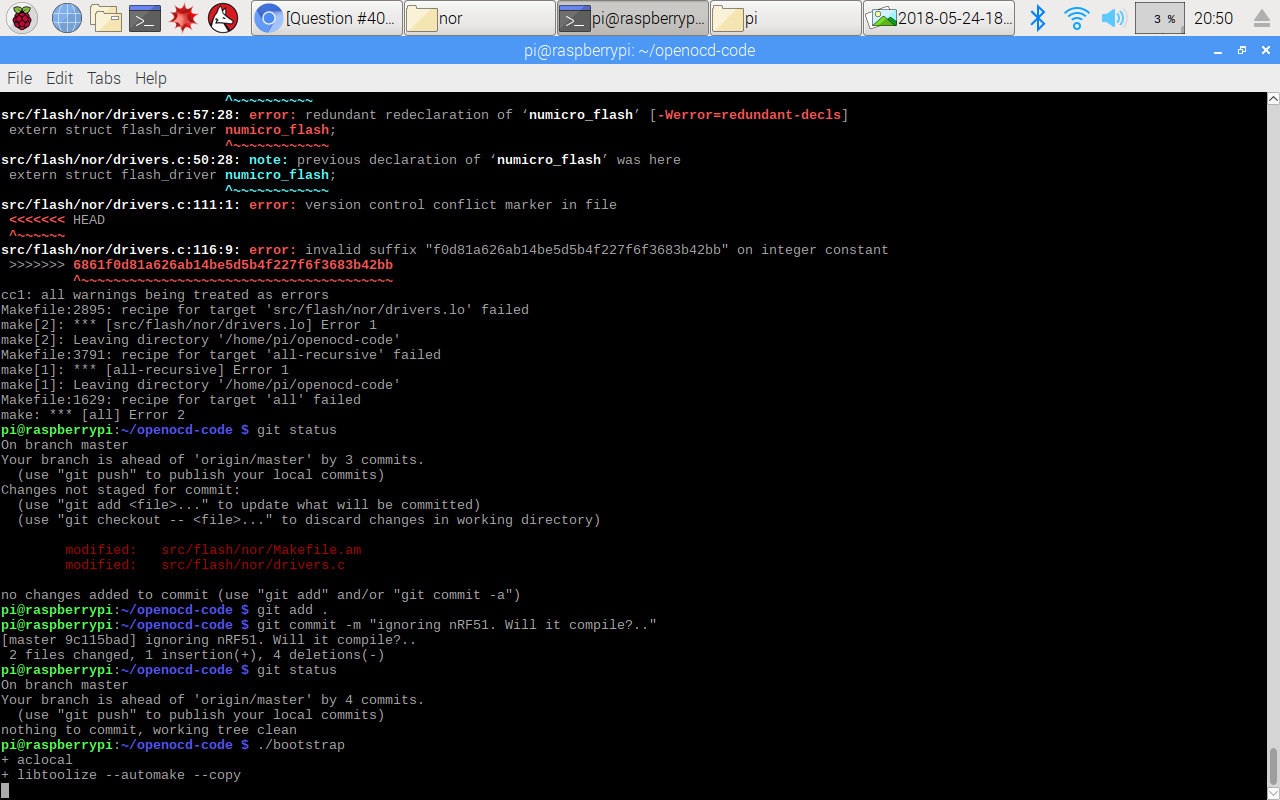
Task: Click 'nothing to commit, working tree clean'
Action: (x=149, y=730)
